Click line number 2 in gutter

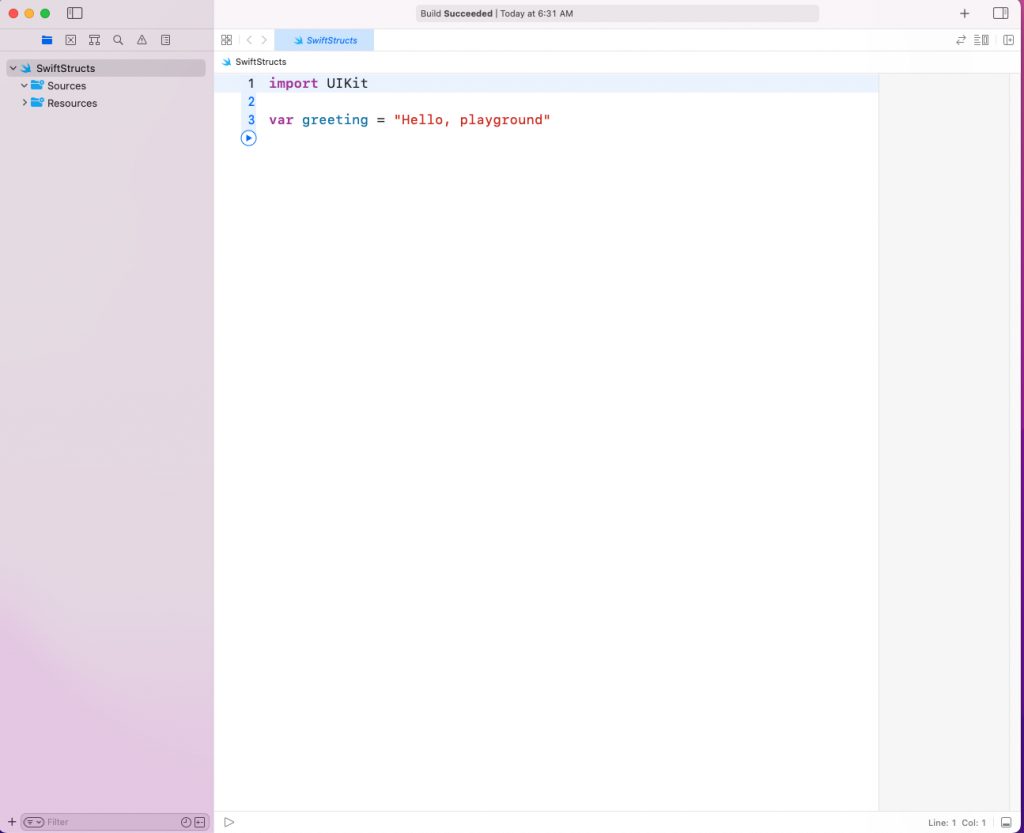pyautogui.click(x=251, y=101)
